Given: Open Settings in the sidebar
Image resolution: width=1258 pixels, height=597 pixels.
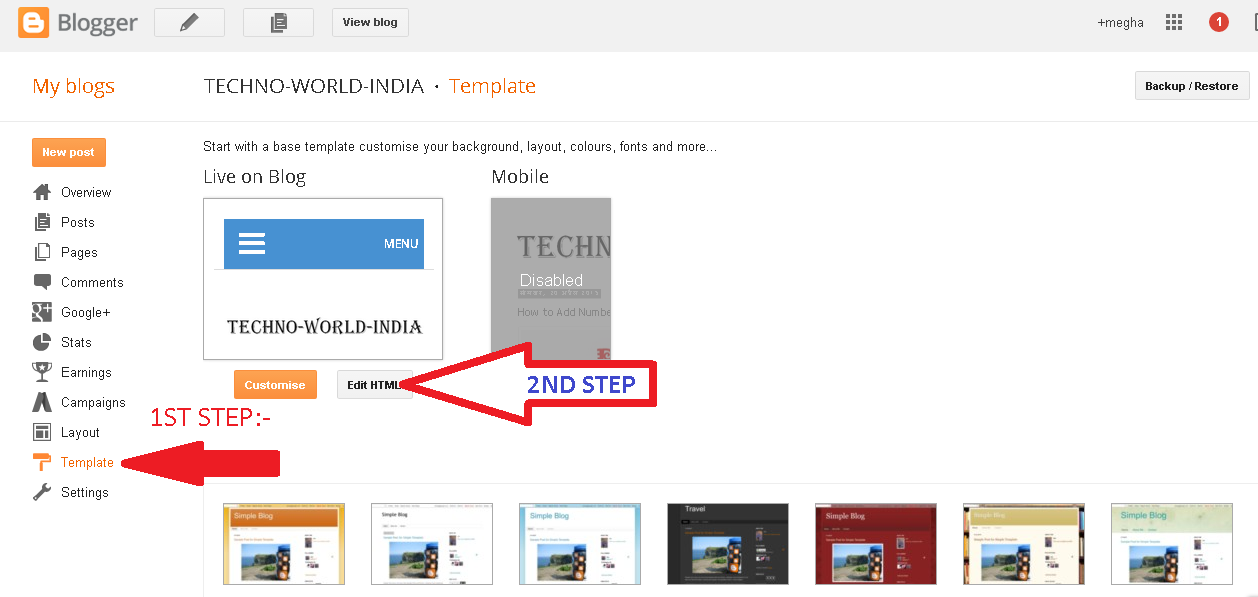Looking at the screenshot, I should [x=85, y=492].
